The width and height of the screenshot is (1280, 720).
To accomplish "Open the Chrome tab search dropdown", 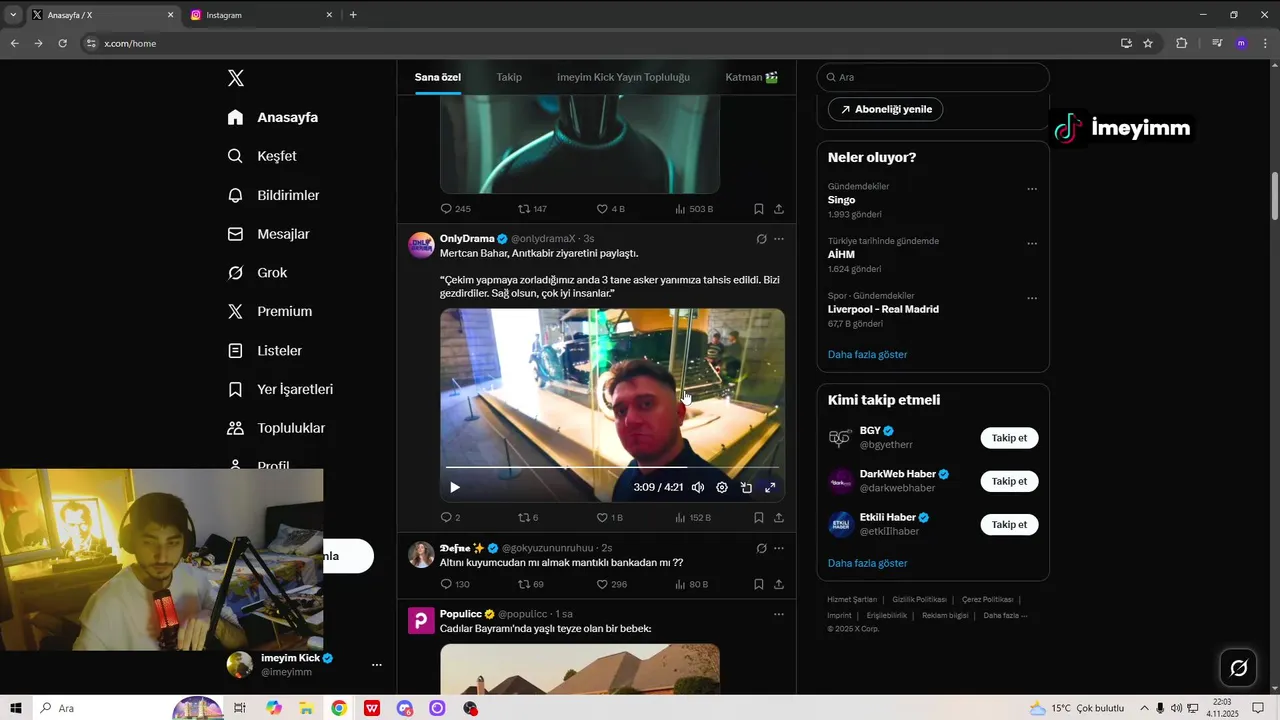I will click(12, 15).
